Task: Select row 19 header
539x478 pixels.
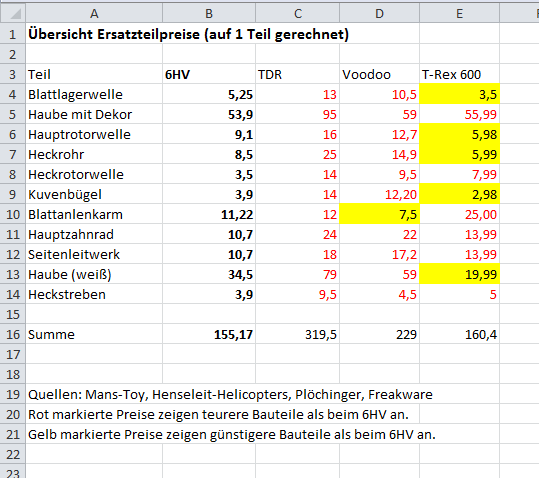Action: 13,394
